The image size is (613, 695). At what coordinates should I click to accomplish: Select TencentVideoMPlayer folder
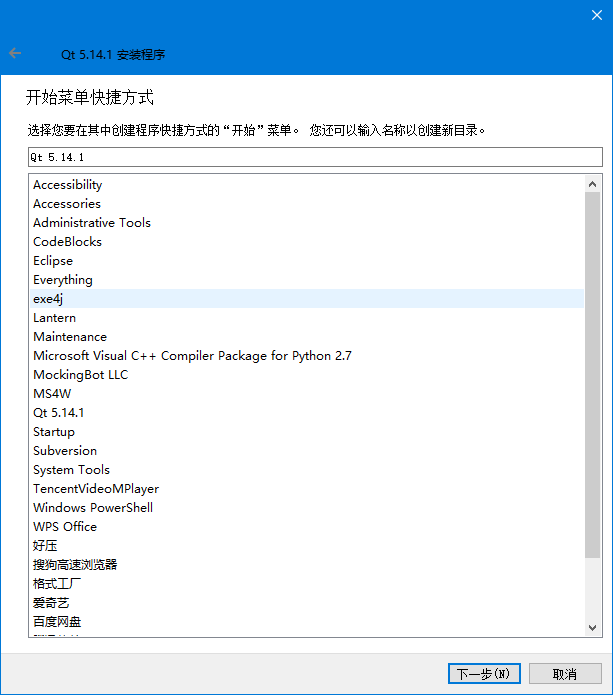307,489
